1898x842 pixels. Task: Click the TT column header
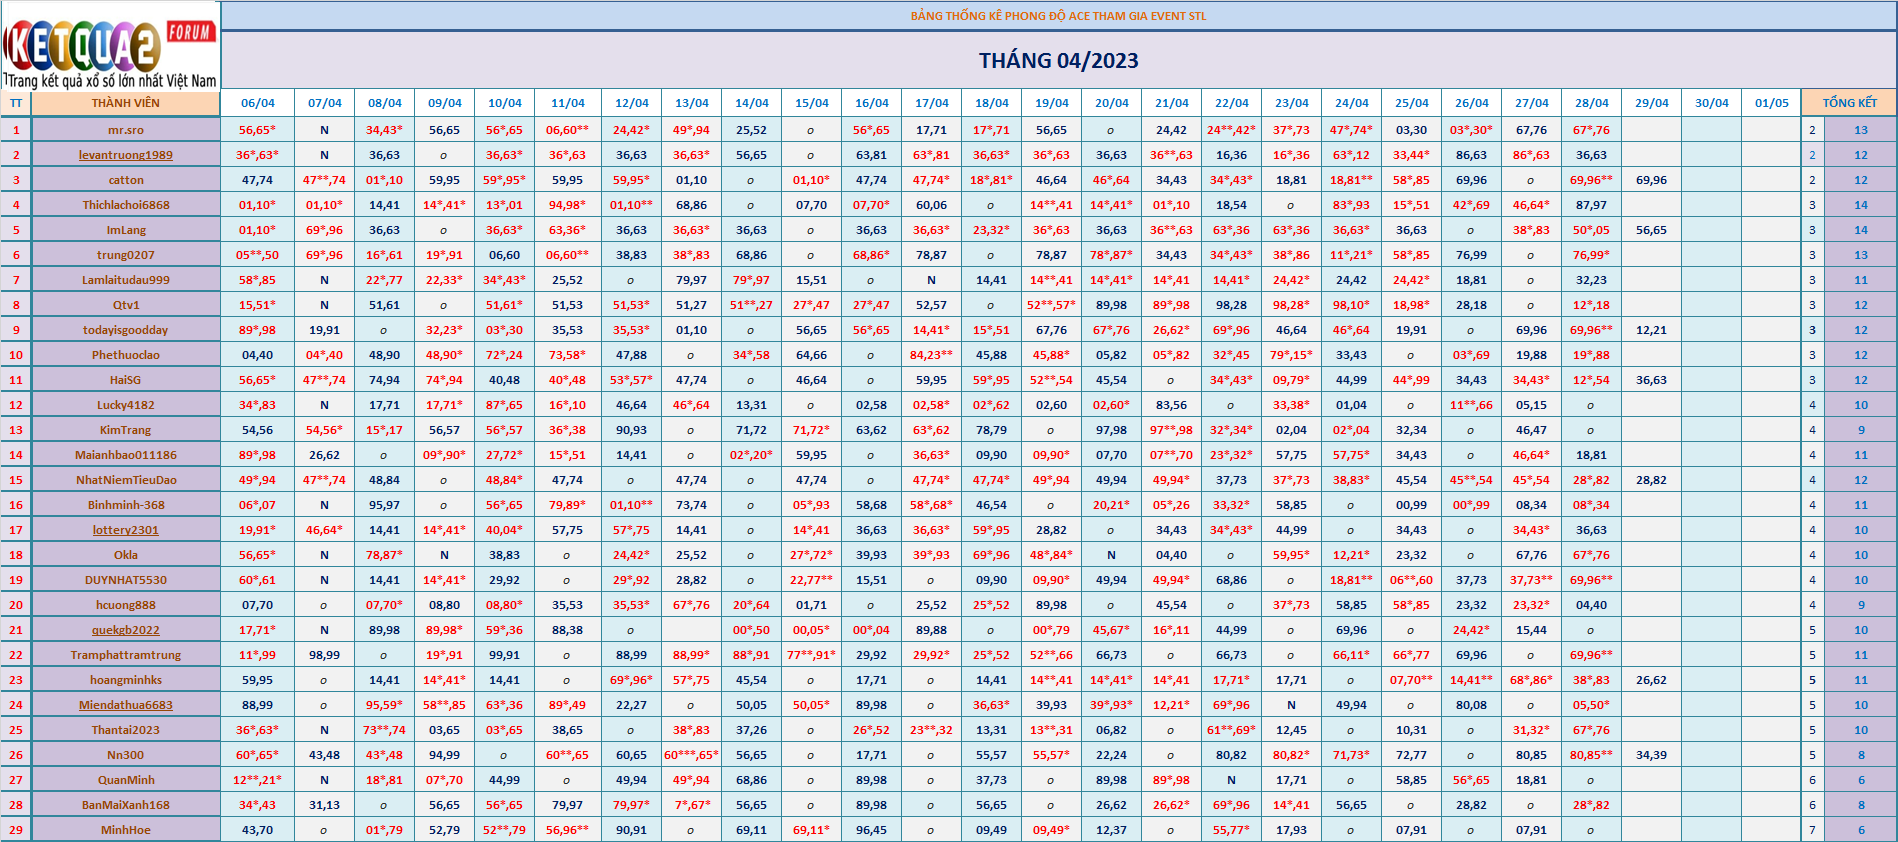pos(16,103)
